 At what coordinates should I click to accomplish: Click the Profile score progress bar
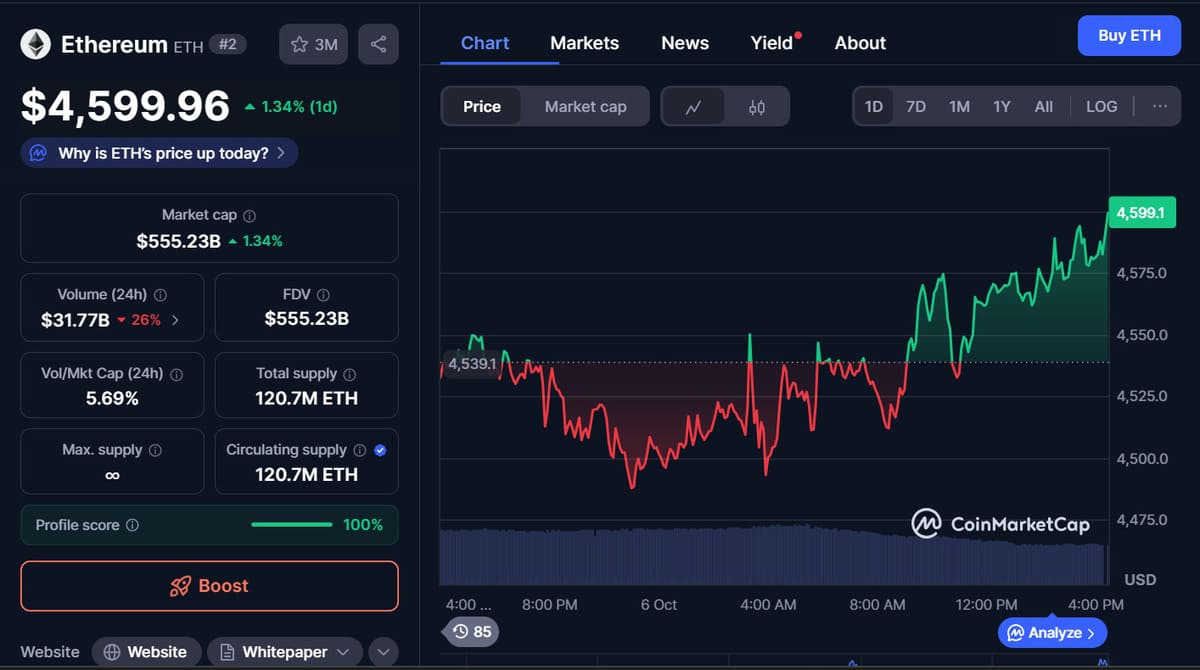(x=291, y=525)
